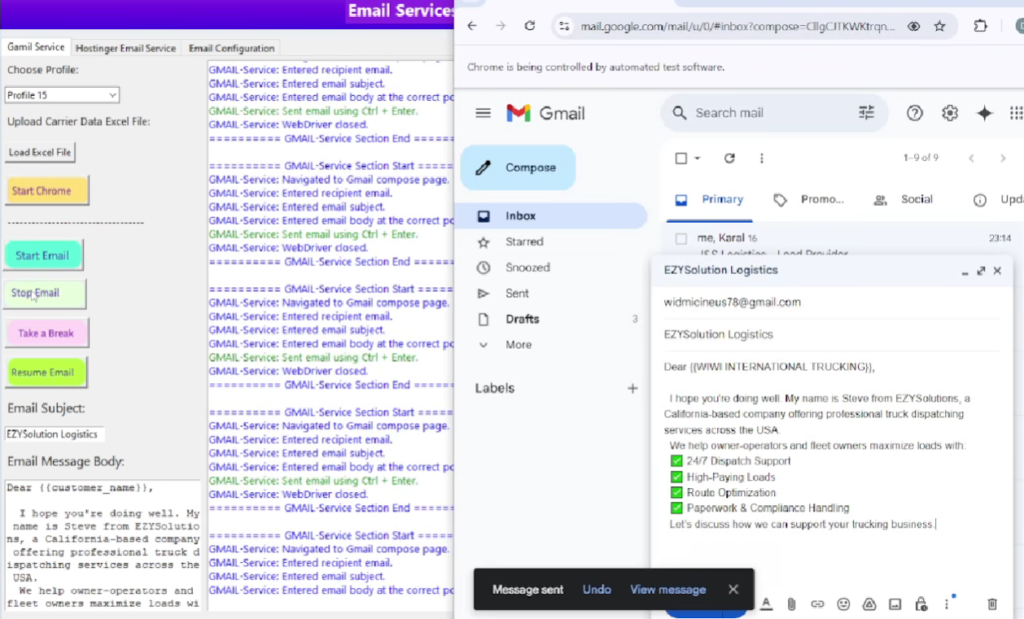Image resolution: width=1024 pixels, height=619 pixels.
Task: Open the select-all dropdown arrow
Action: coord(697,158)
